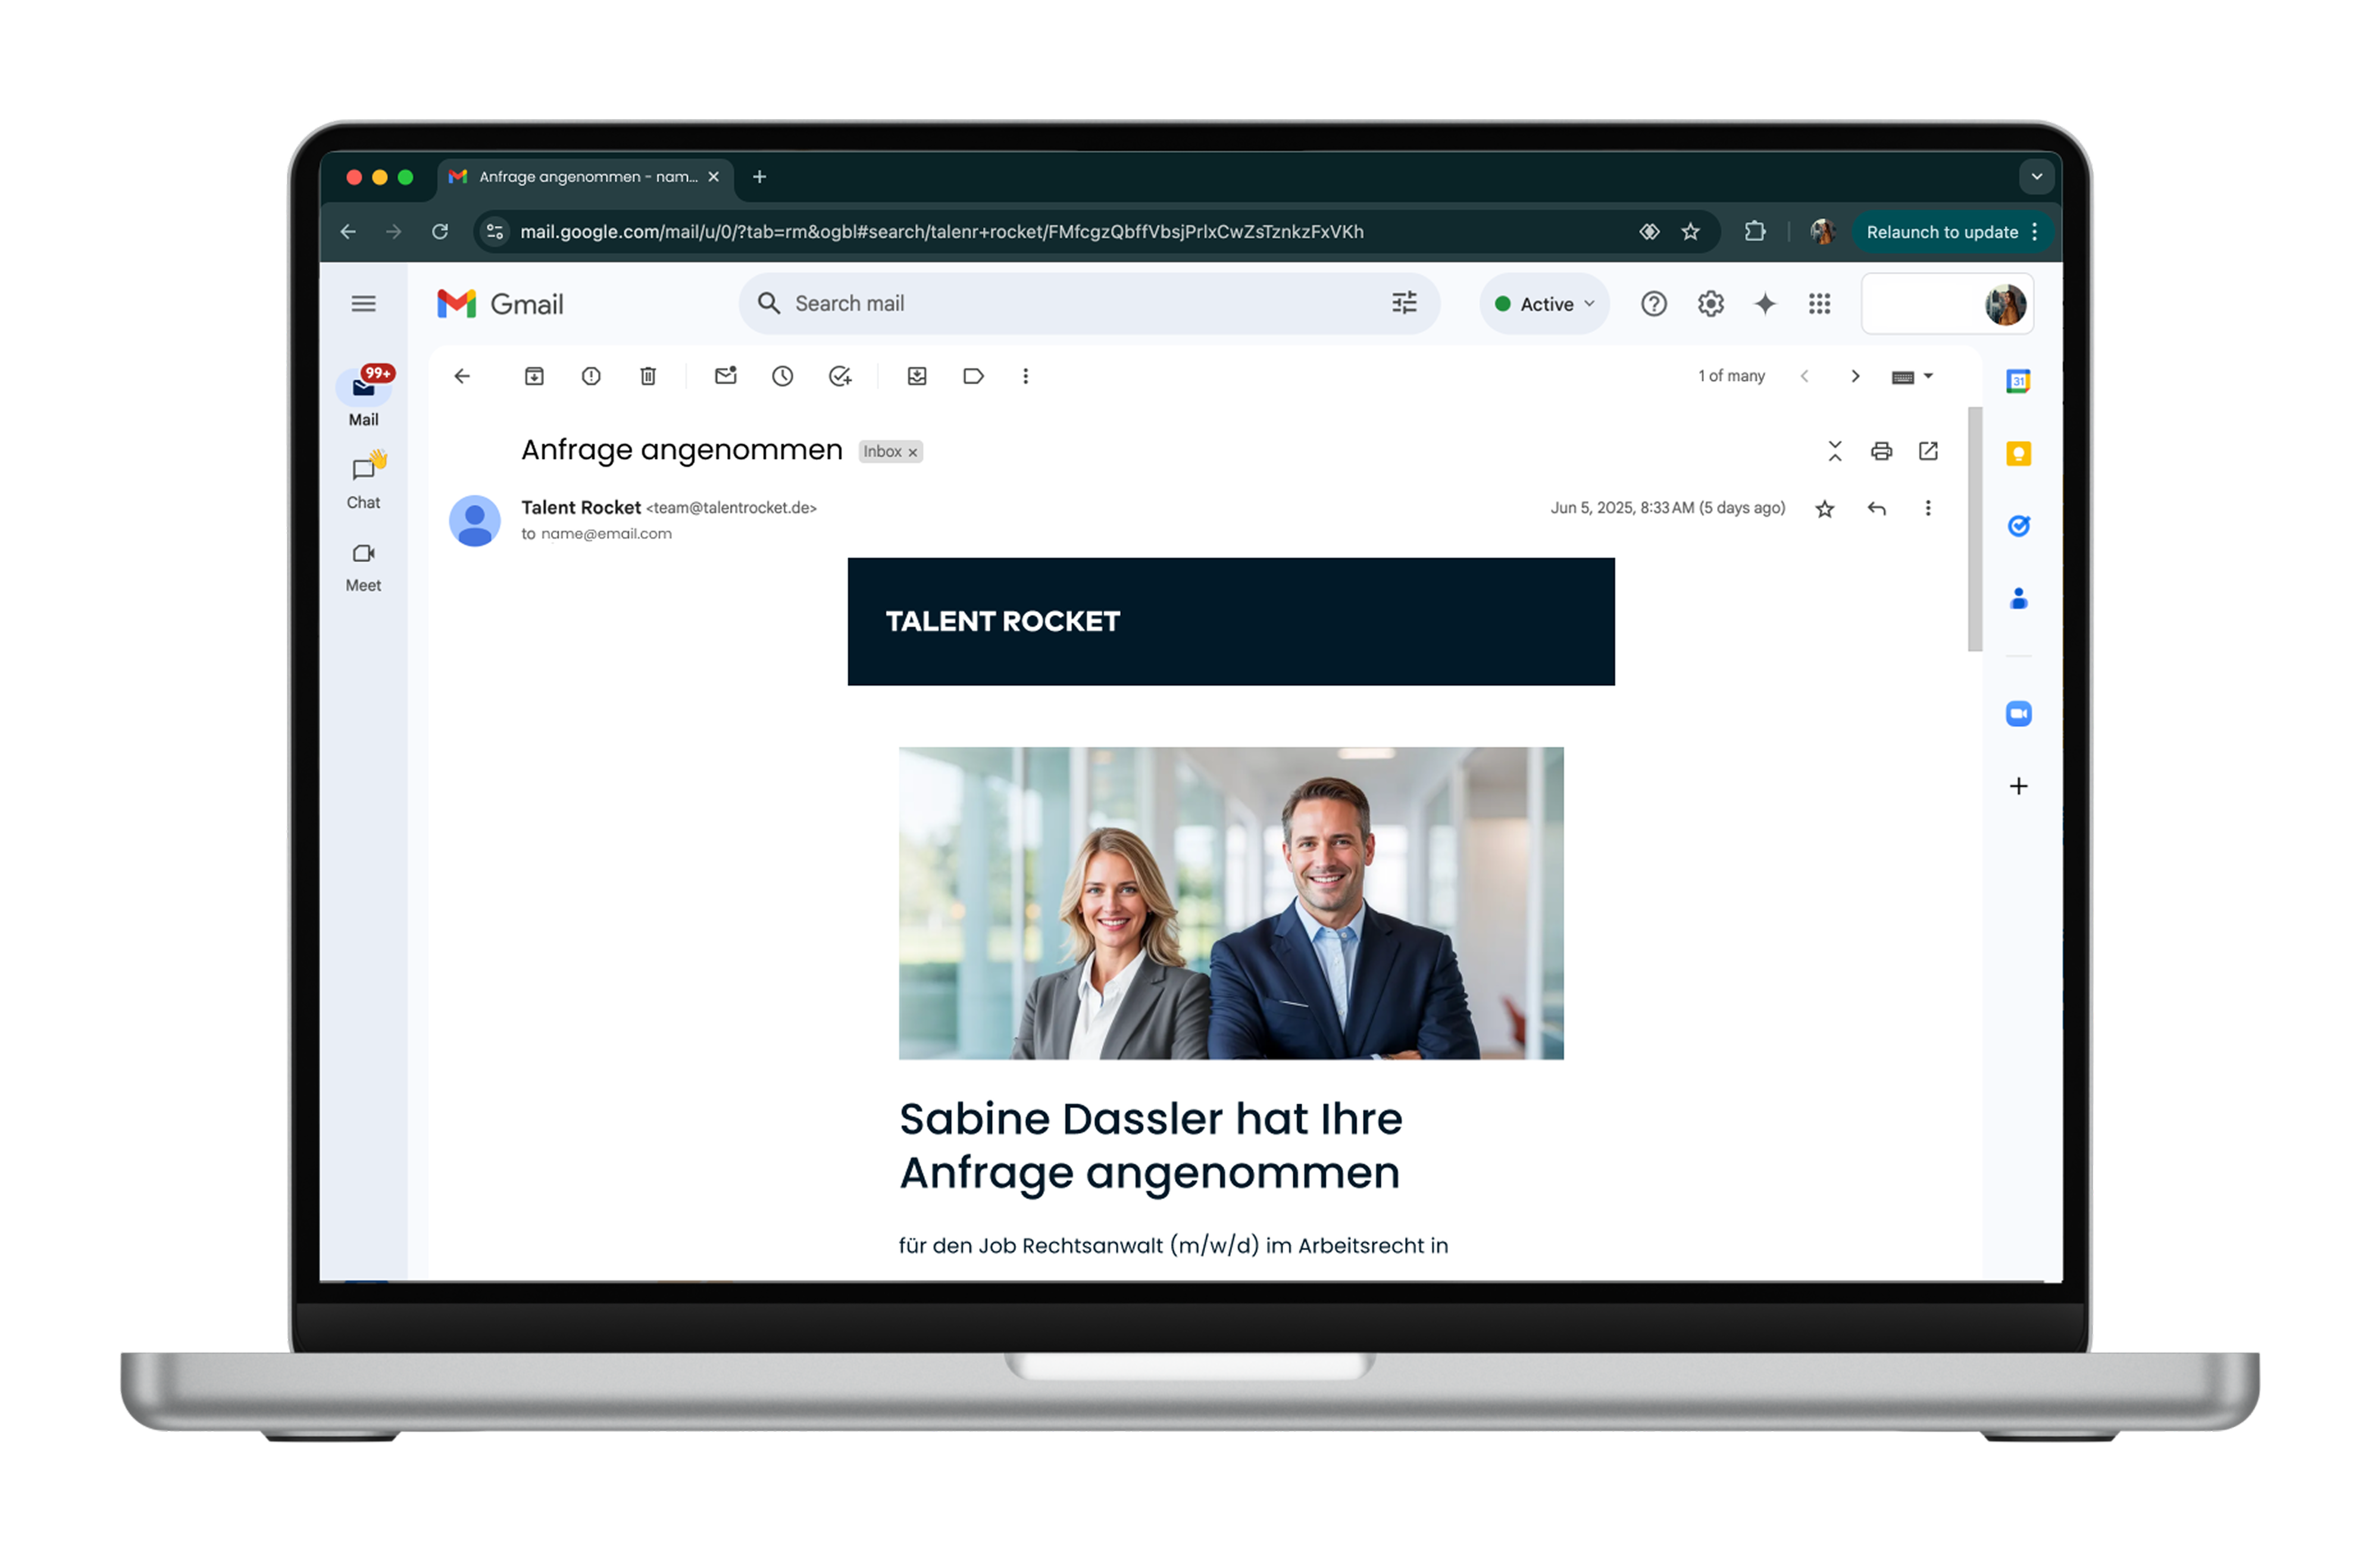The image size is (2380, 1562).
Task: Archive this Anfrage angenommen email
Action: point(534,376)
